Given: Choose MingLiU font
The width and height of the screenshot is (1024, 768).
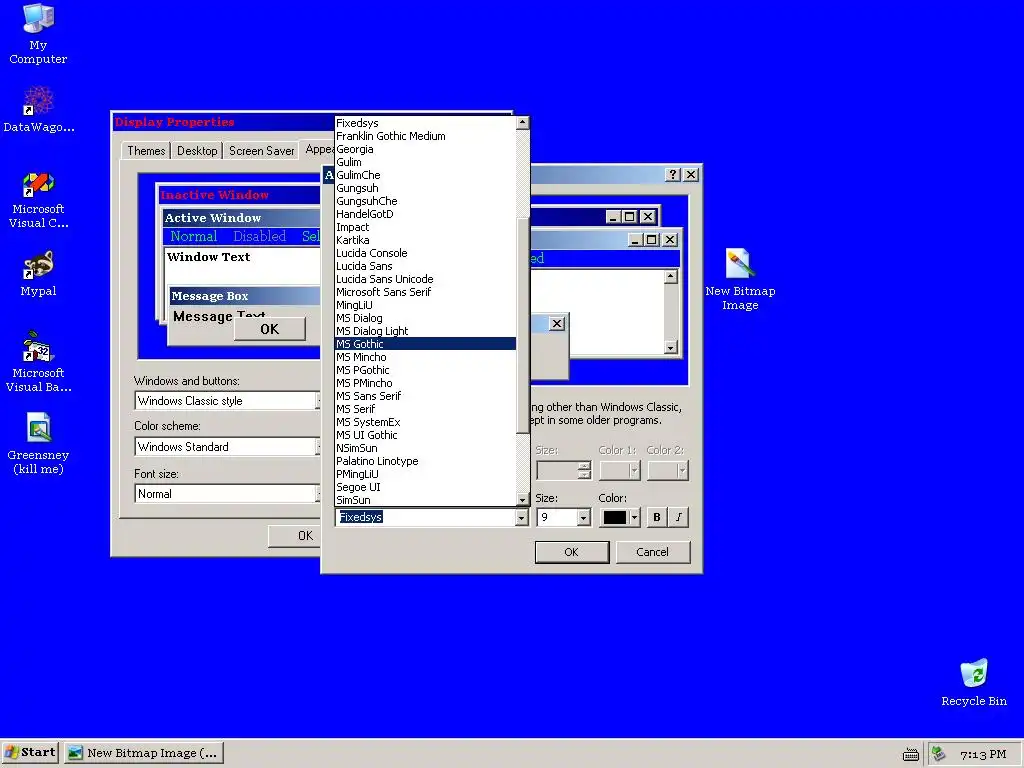Looking at the screenshot, I should coord(425,305).
